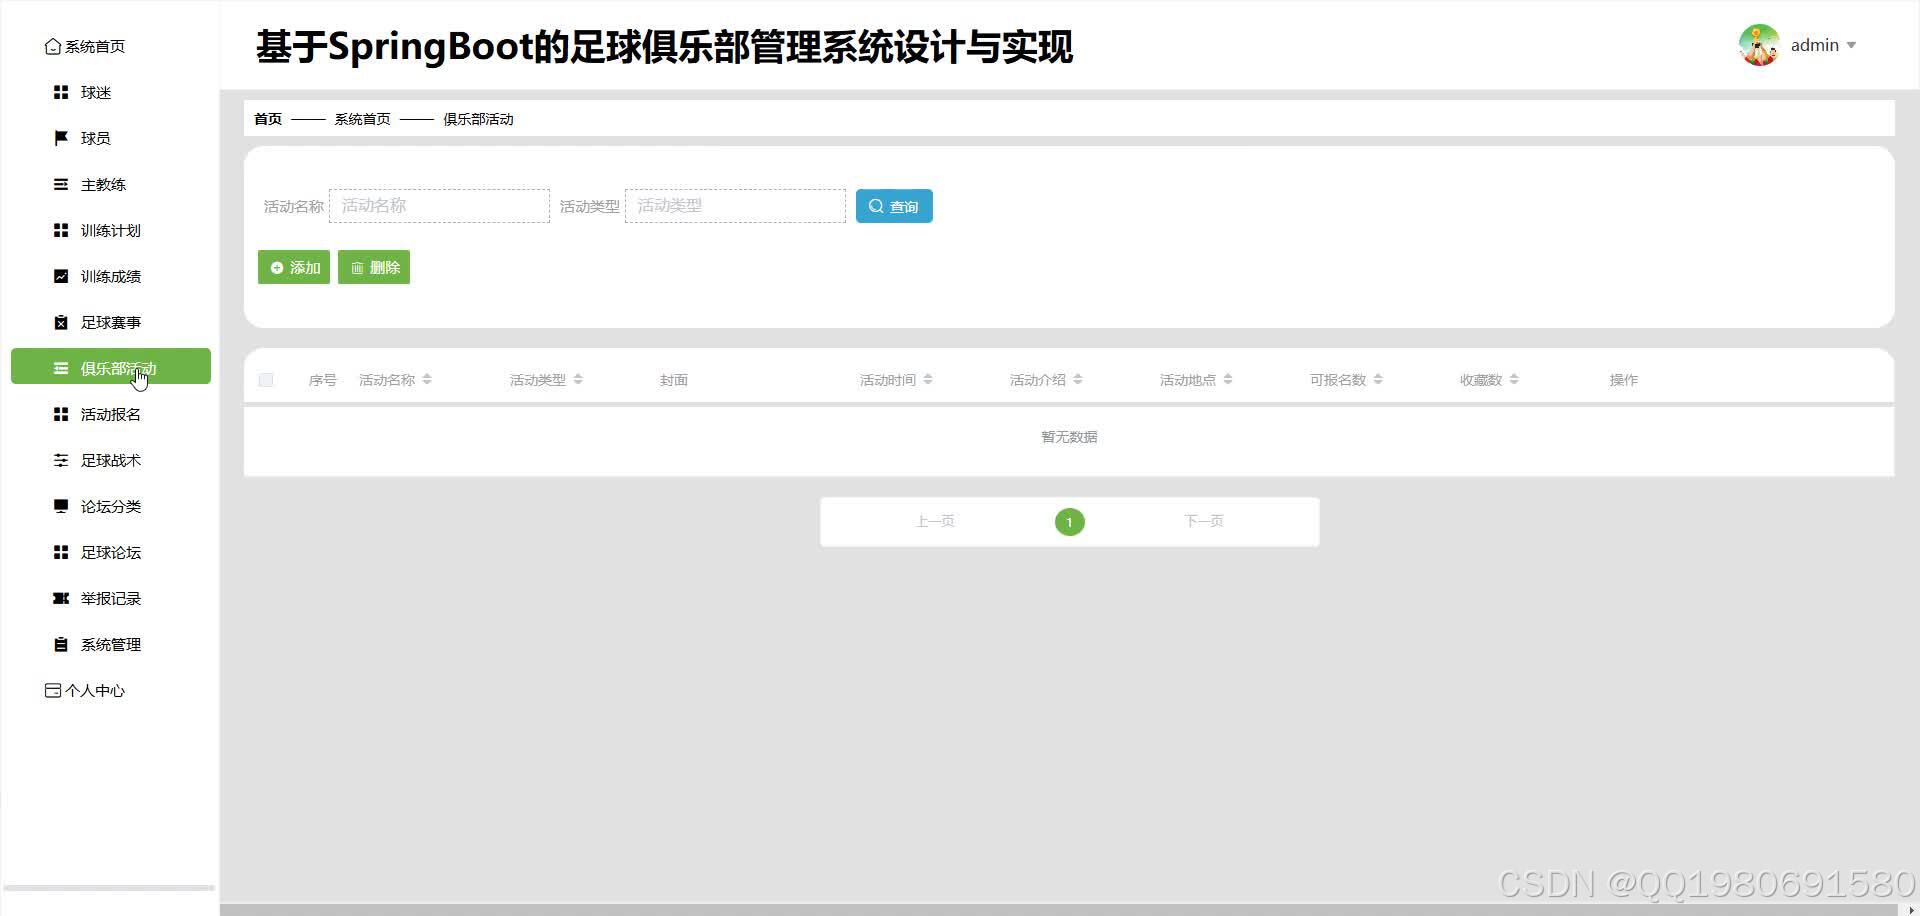
Task: Click the sidebar horizontal scrollbar
Action: click(109, 888)
